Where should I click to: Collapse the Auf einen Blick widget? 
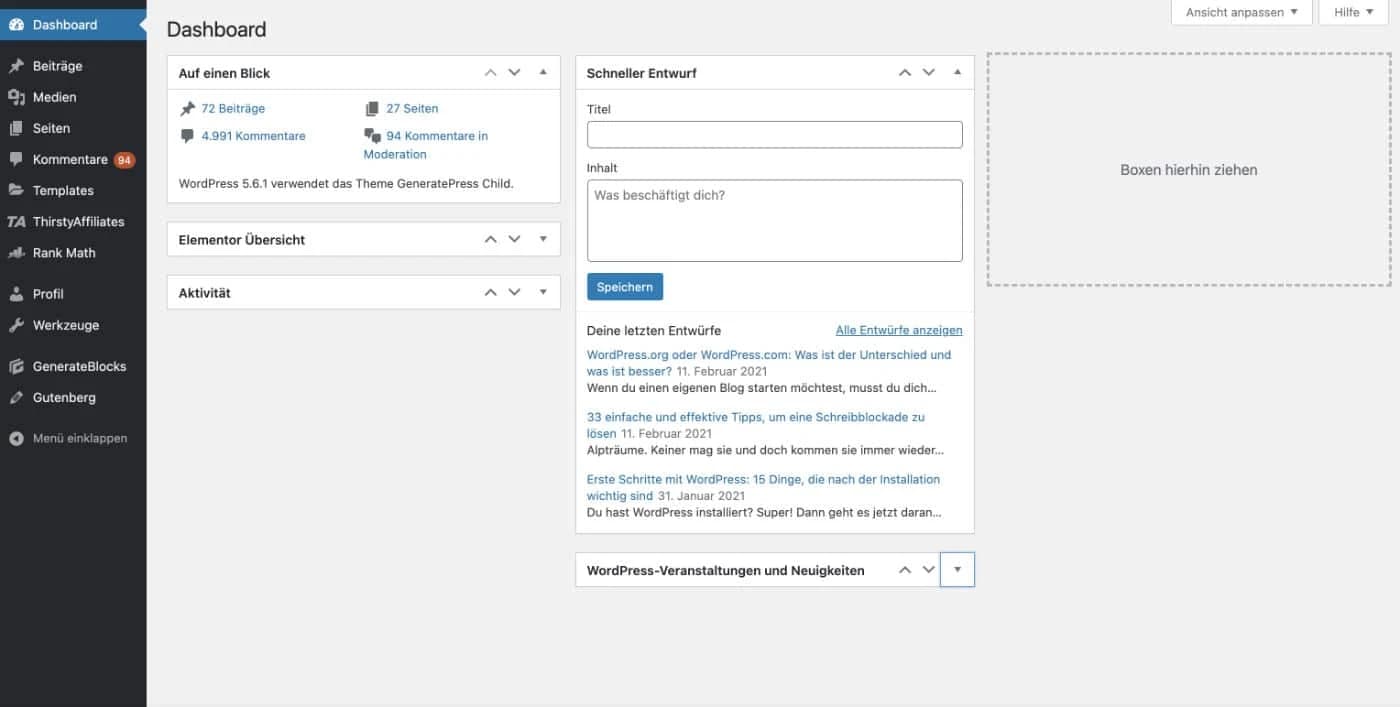pyautogui.click(x=543, y=72)
